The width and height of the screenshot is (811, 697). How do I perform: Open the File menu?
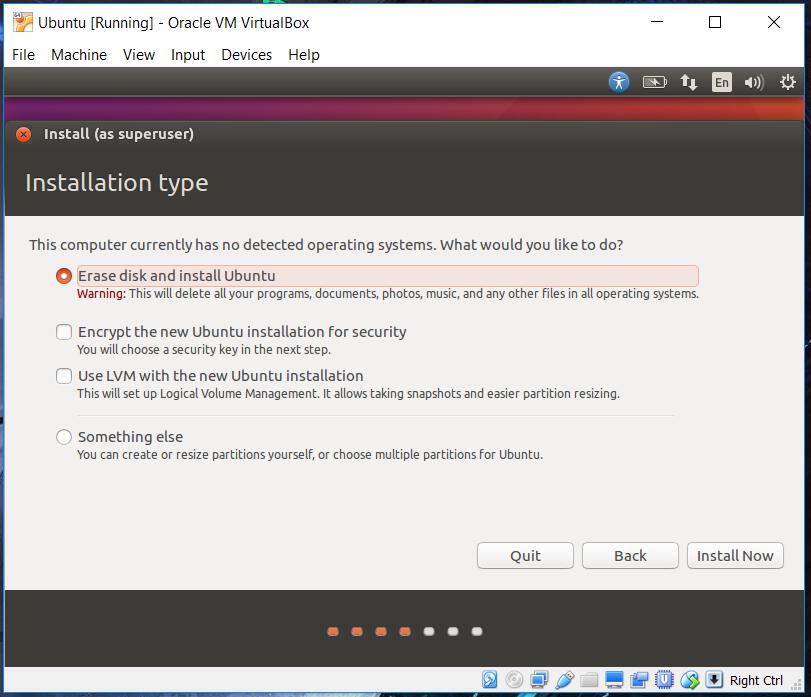pyautogui.click(x=23, y=55)
